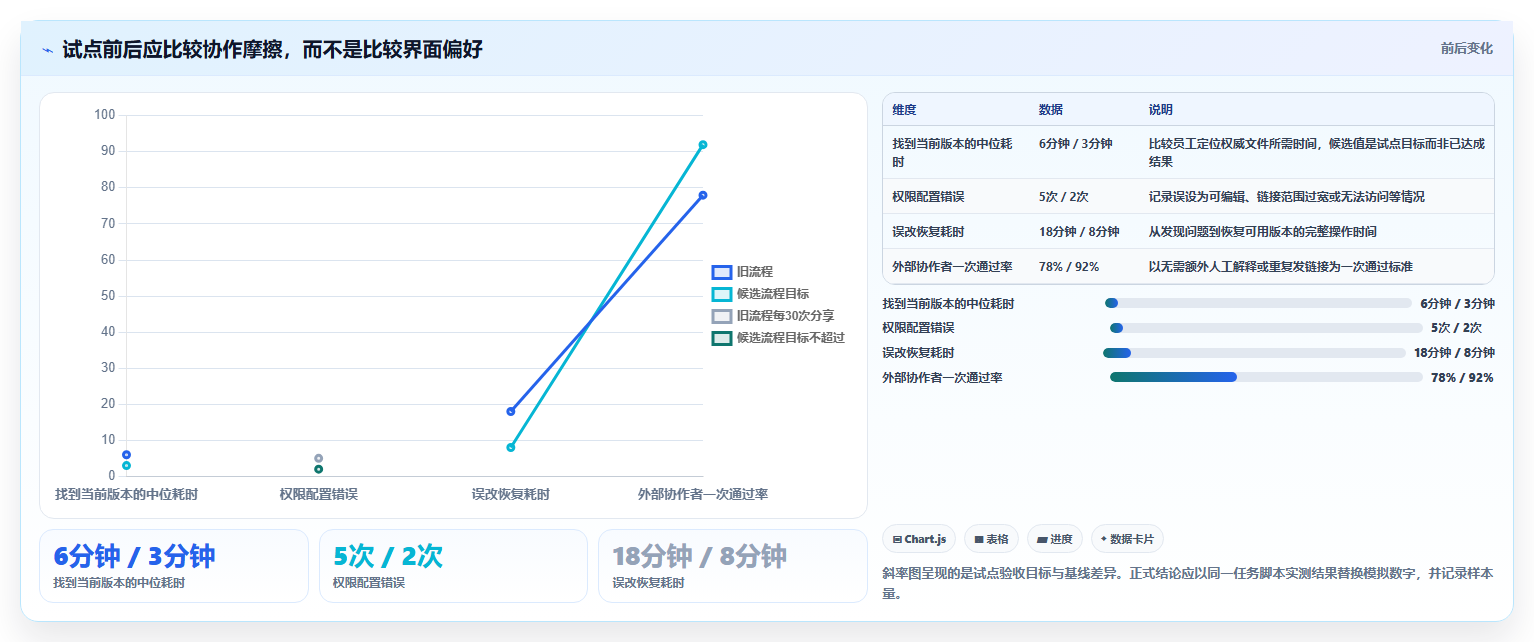The image size is (1534, 642).
Task: Click x-axis label 权限配置错误
Action: 319,494
